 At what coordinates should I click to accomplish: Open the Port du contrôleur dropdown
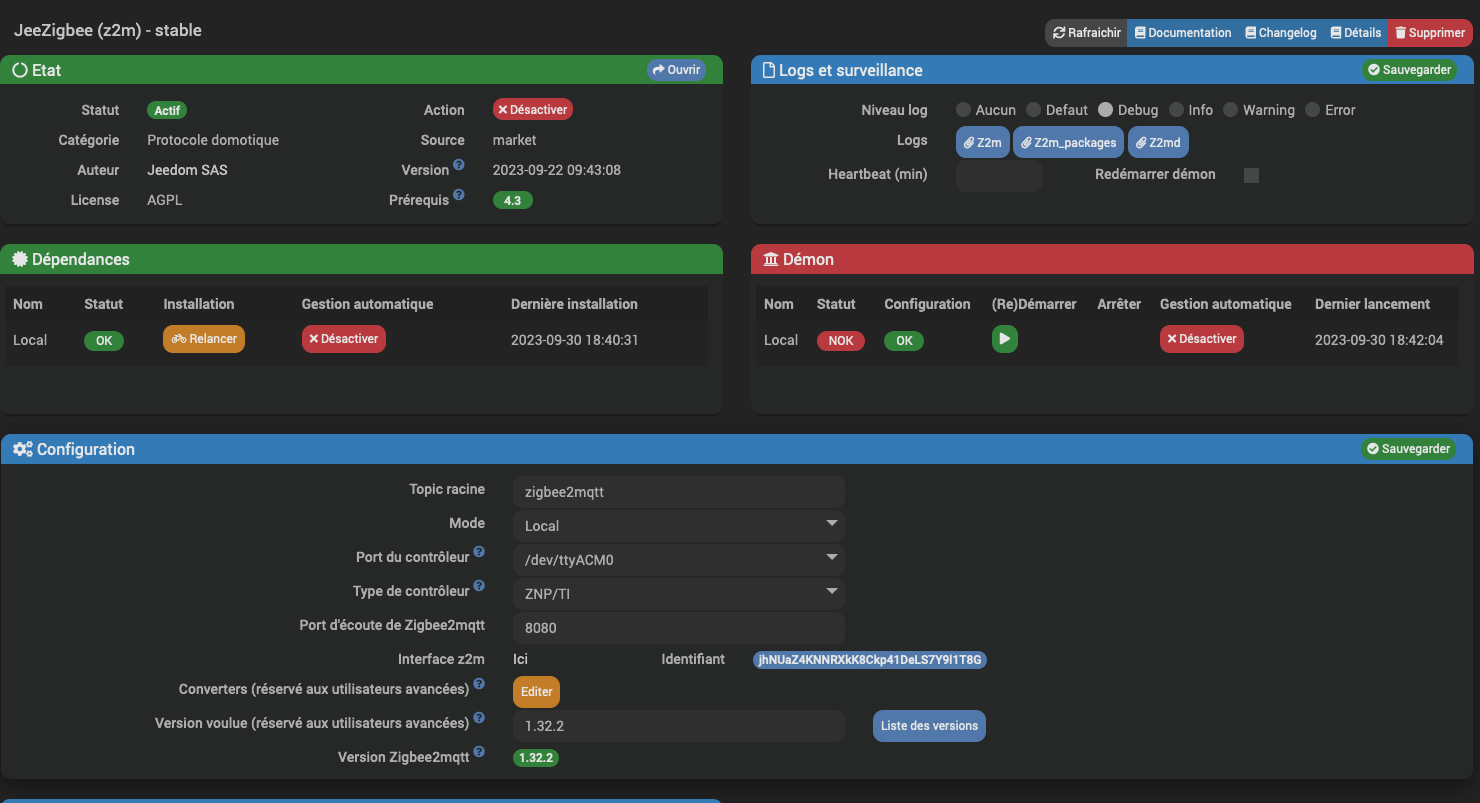tap(679, 559)
